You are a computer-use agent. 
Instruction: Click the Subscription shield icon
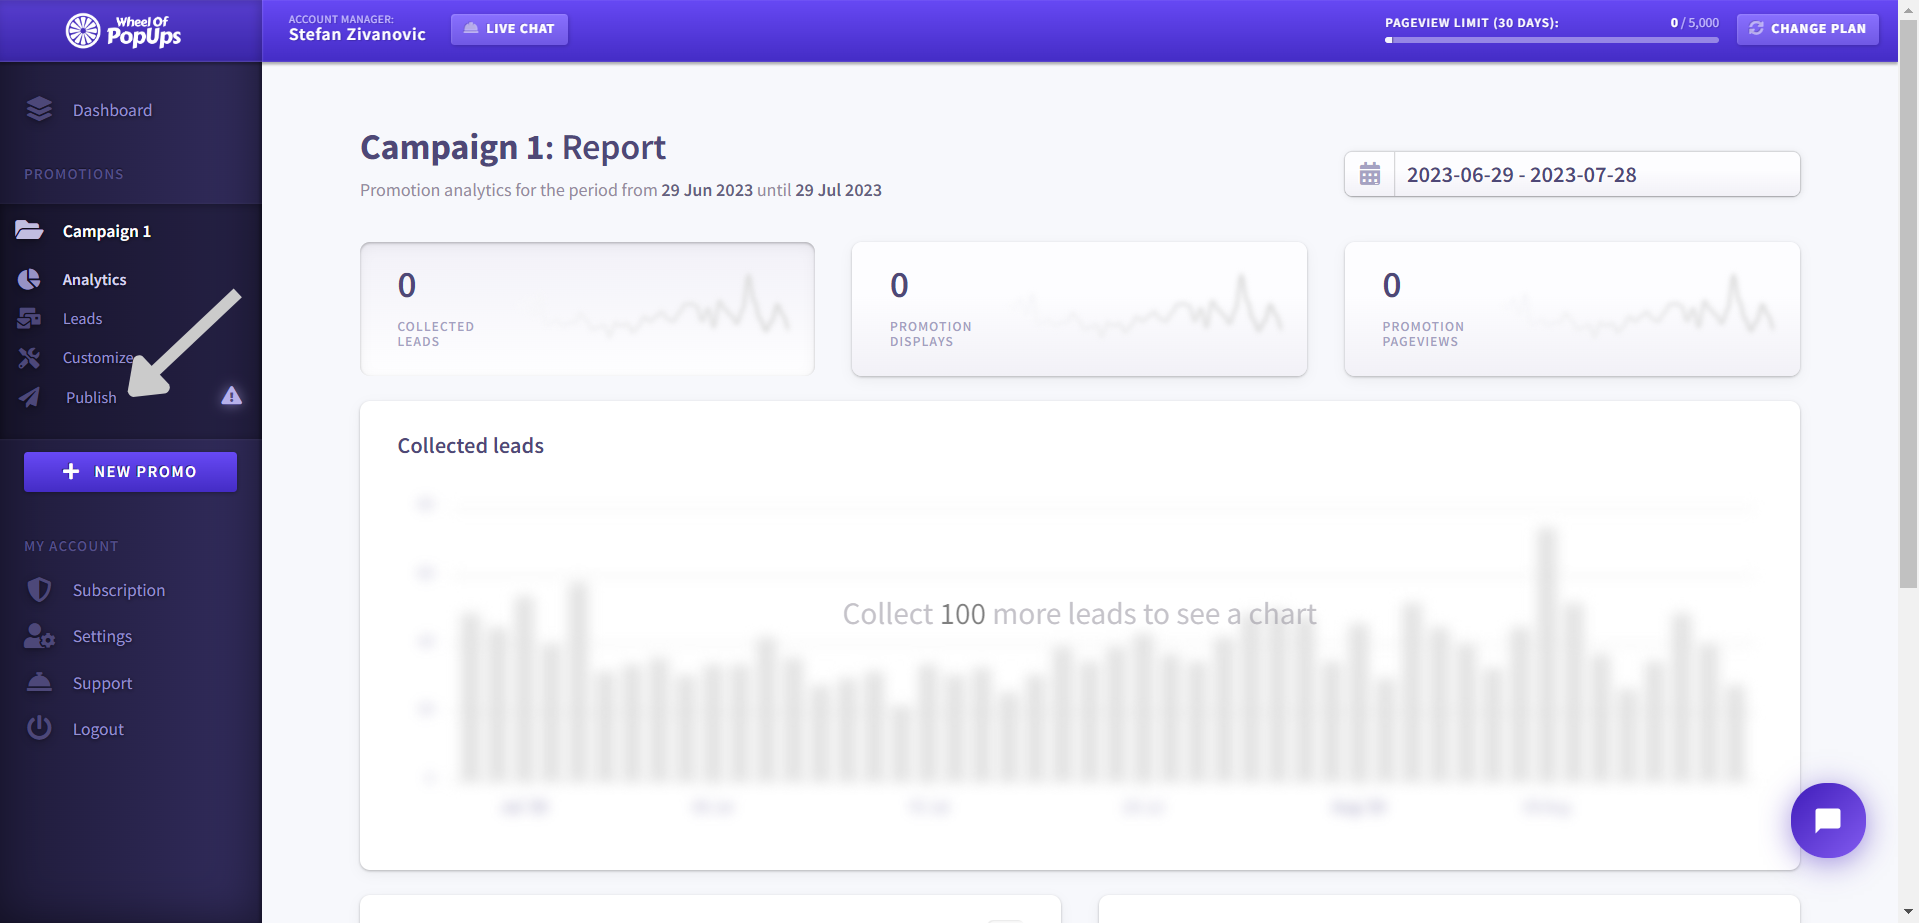pos(39,590)
